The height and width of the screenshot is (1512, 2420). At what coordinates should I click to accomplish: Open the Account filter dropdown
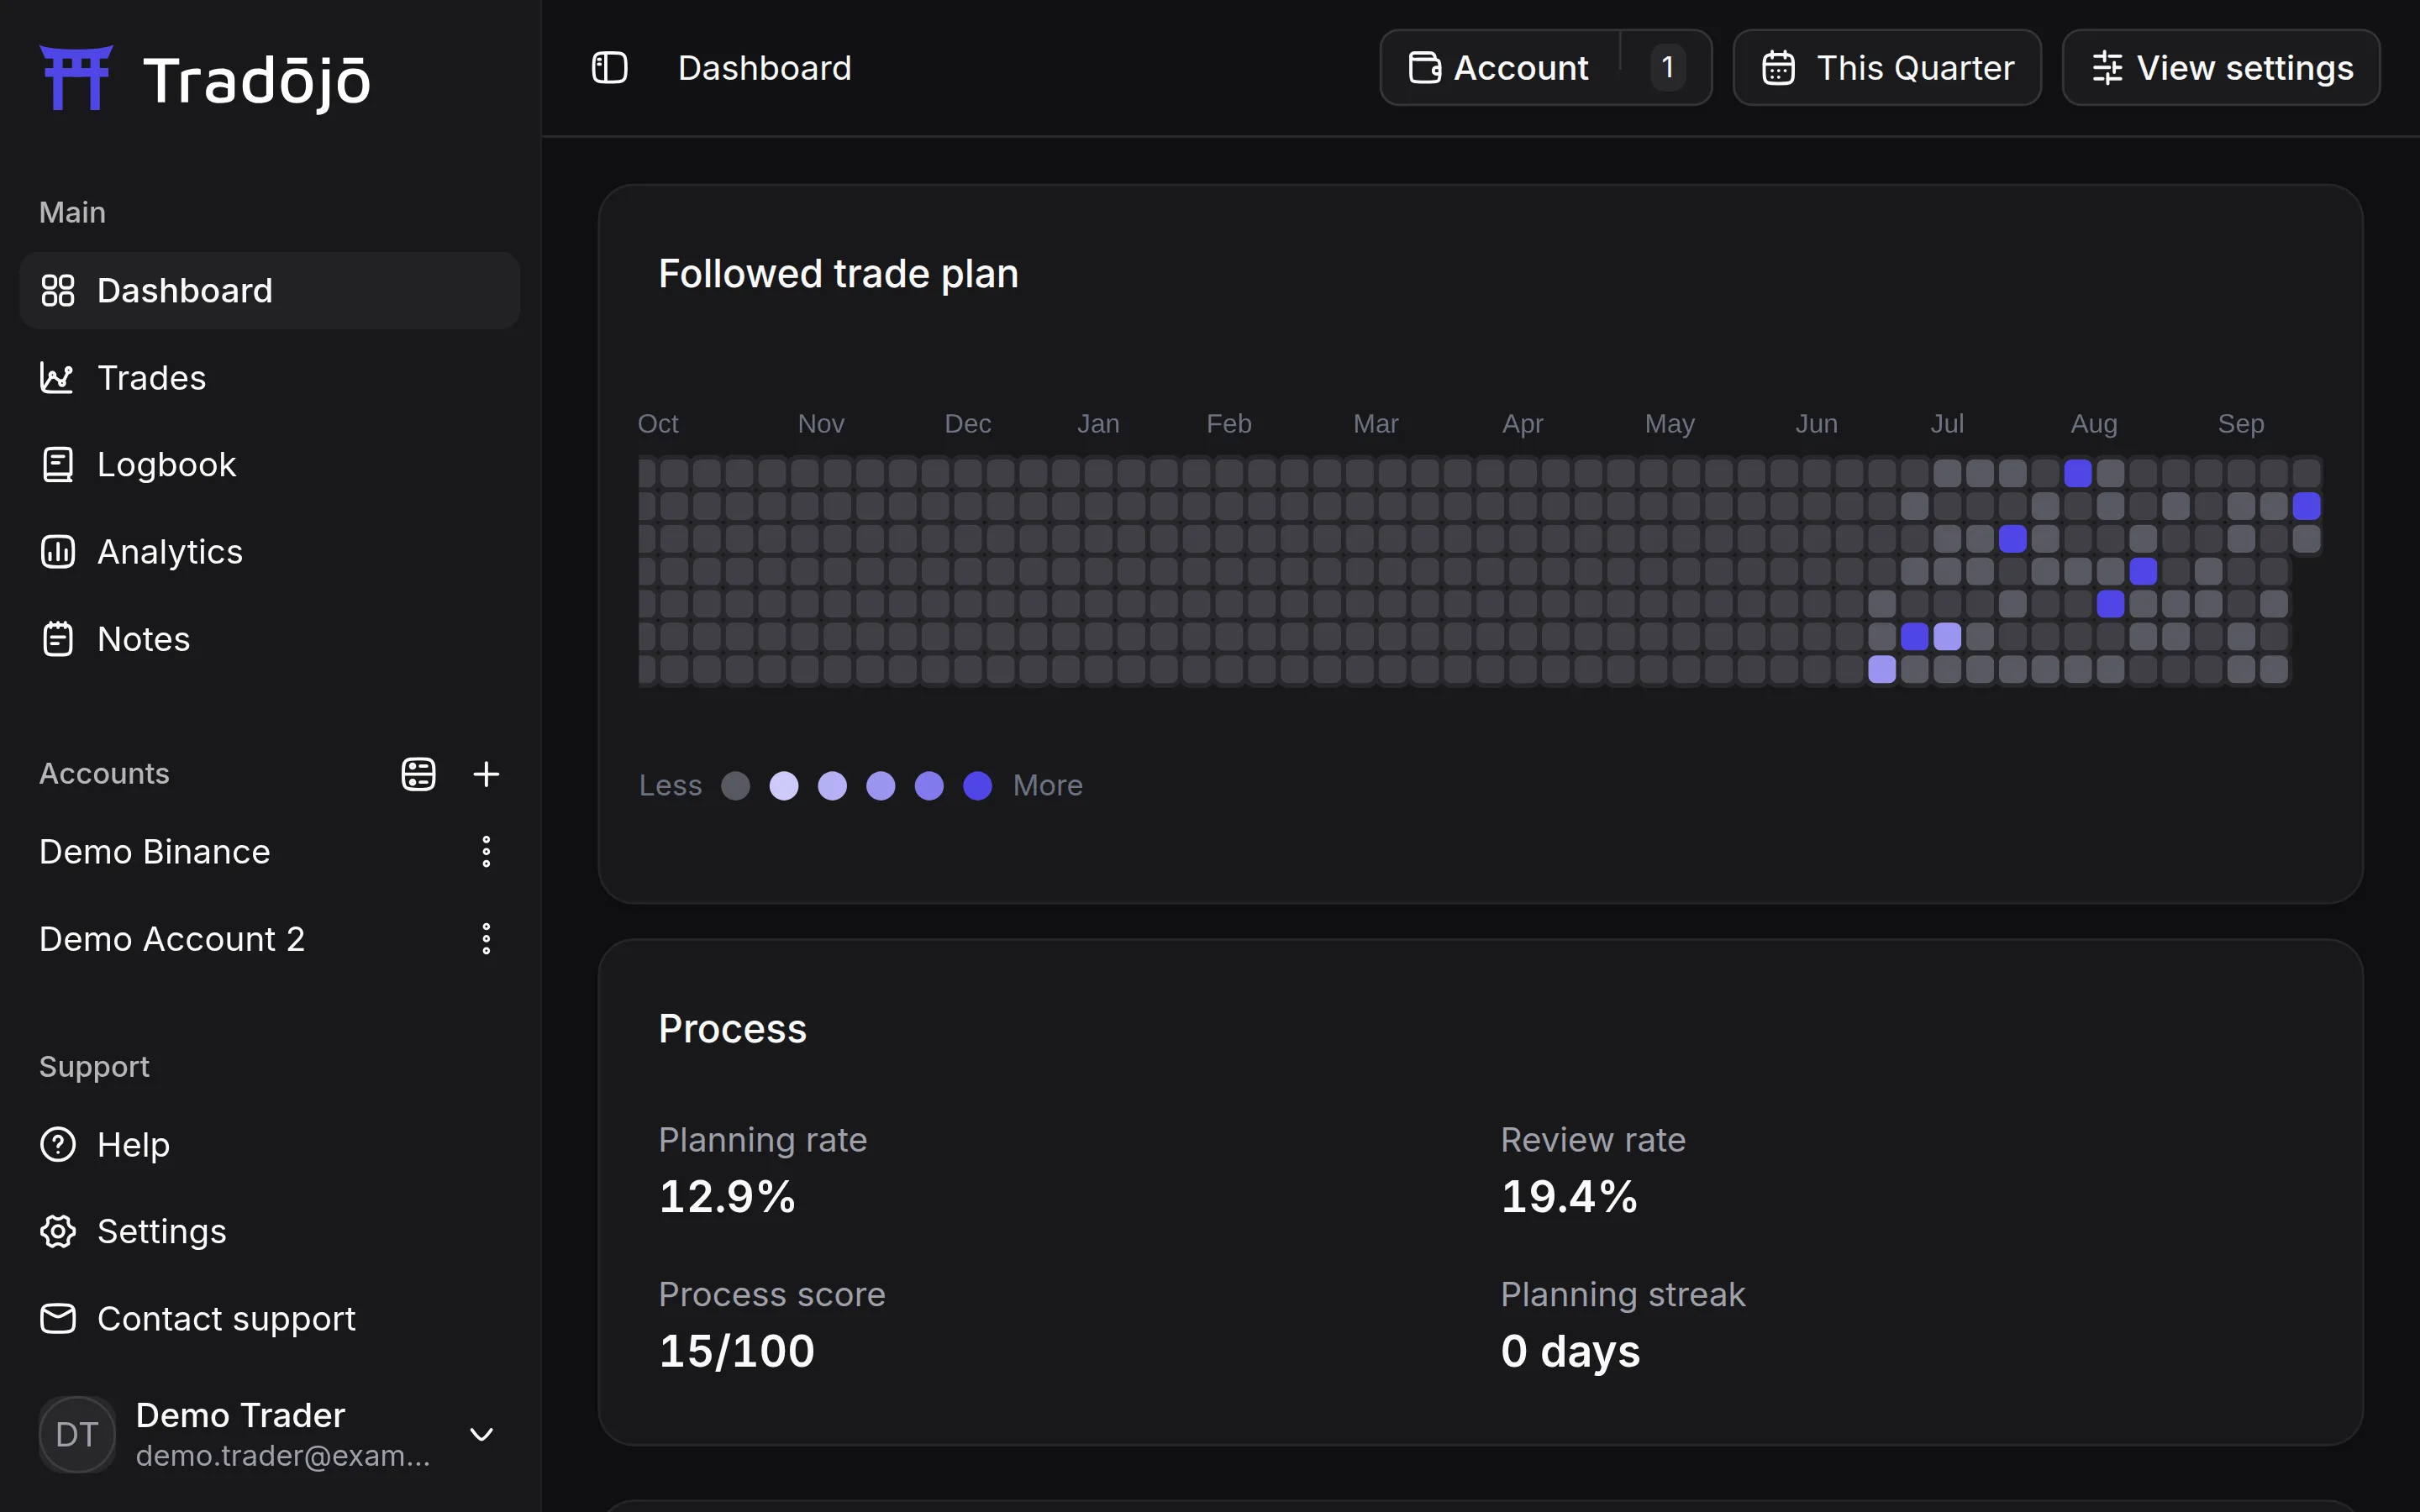pyautogui.click(x=1546, y=68)
